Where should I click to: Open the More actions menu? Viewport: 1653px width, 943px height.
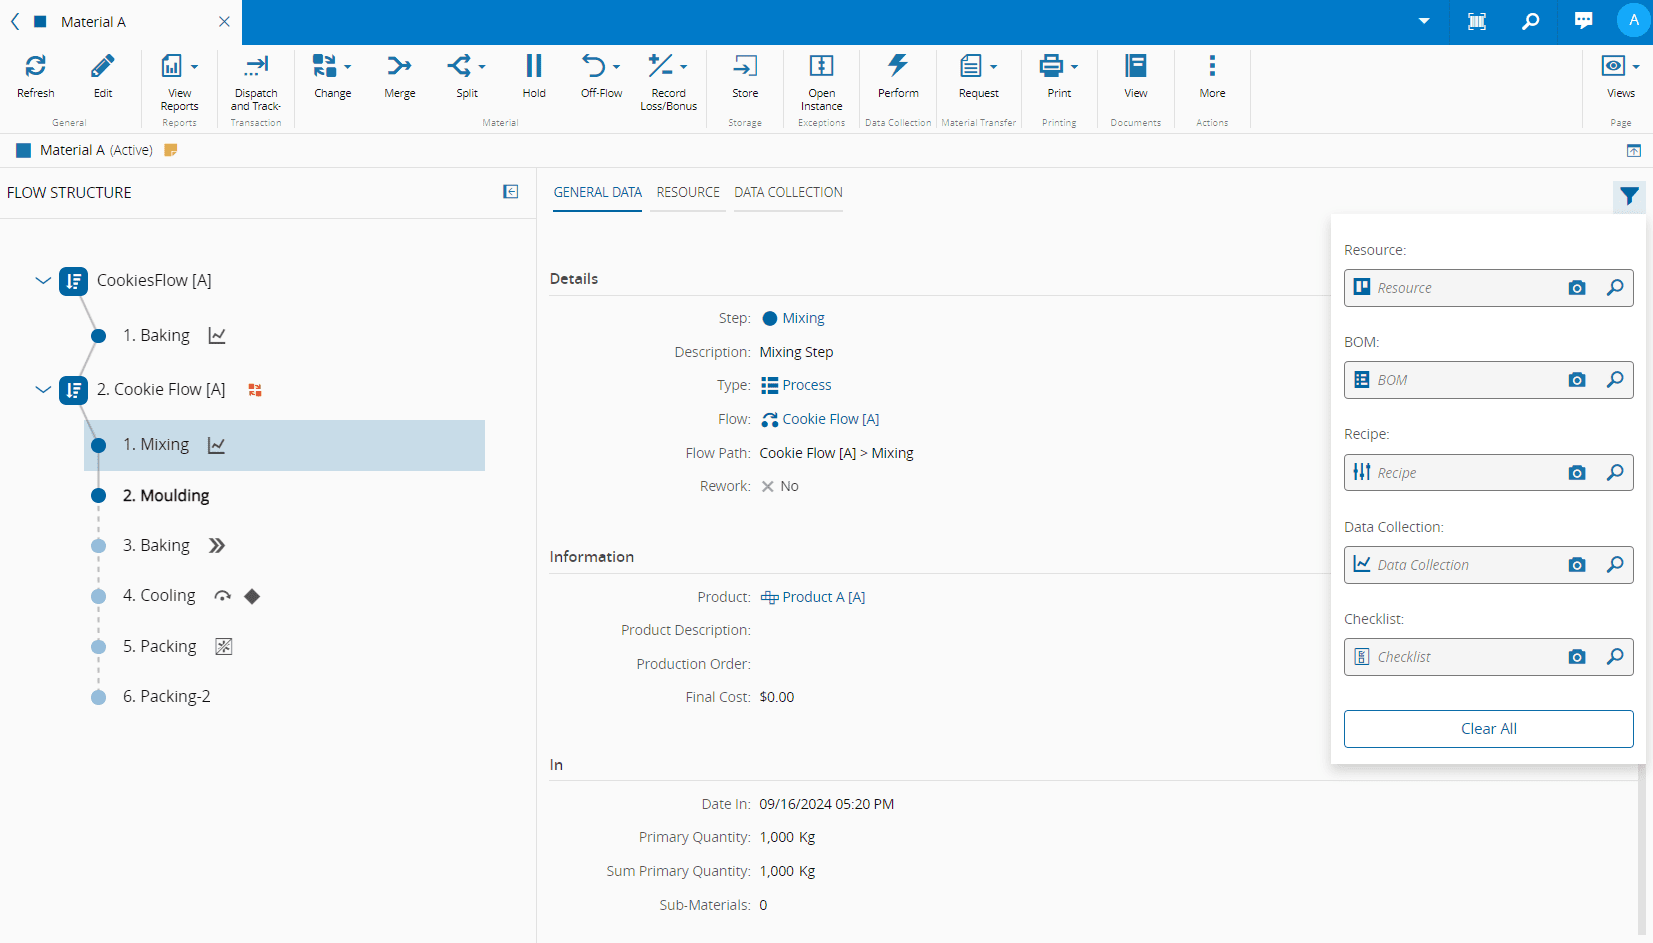pos(1212,67)
